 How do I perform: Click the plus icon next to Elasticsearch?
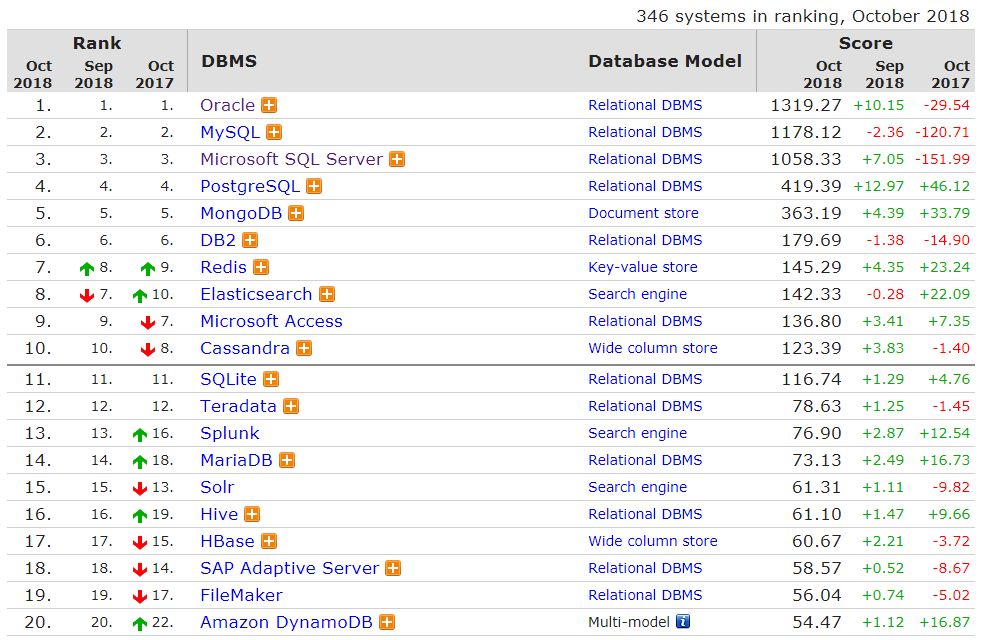327,294
